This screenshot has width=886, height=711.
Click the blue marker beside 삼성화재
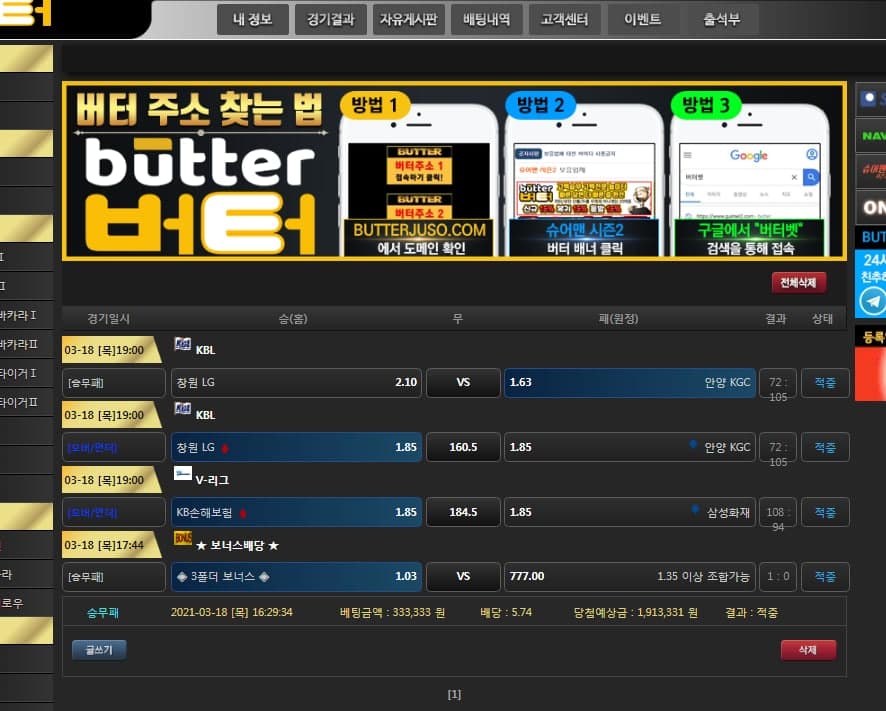click(x=694, y=510)
